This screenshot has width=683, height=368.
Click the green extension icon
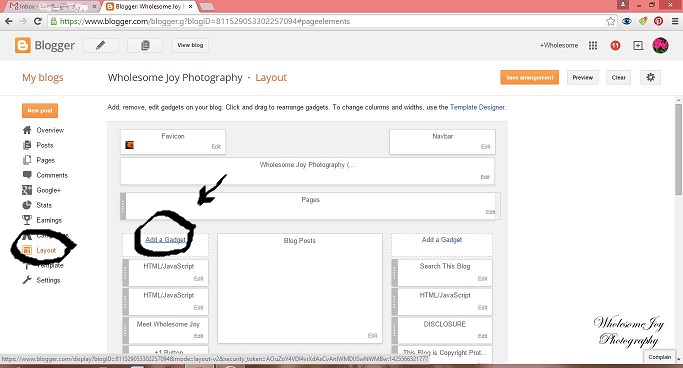643,21
